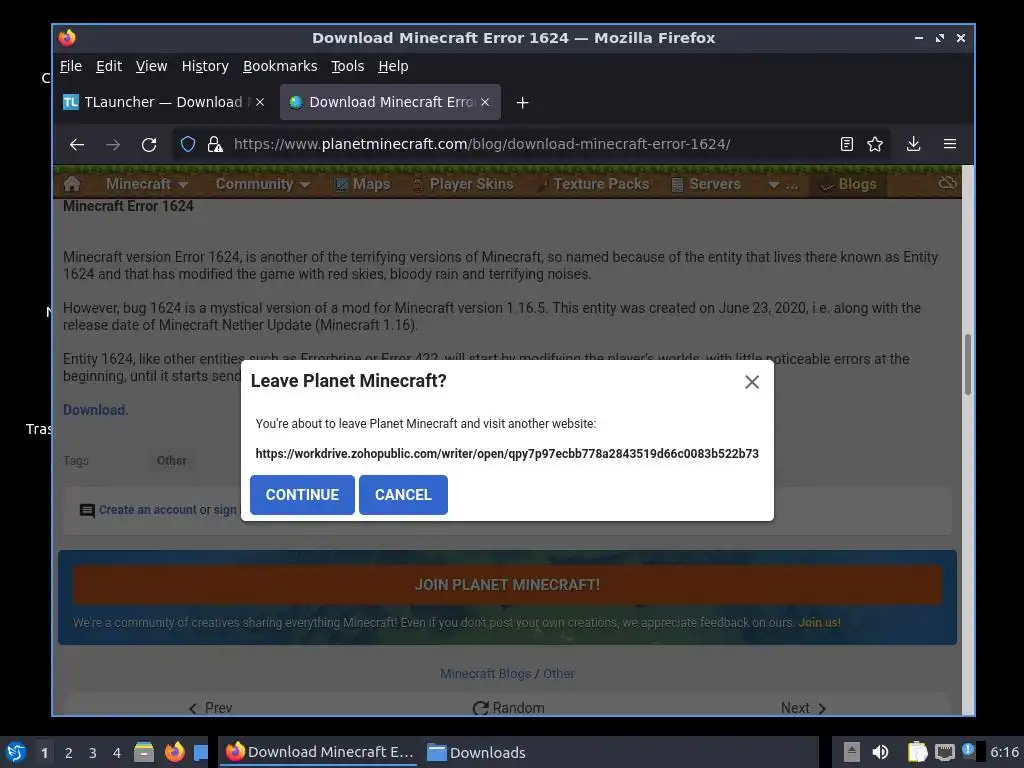Click CONTINUE in the Leave Planet Minecraft dialog

click(x=302, y=495)
